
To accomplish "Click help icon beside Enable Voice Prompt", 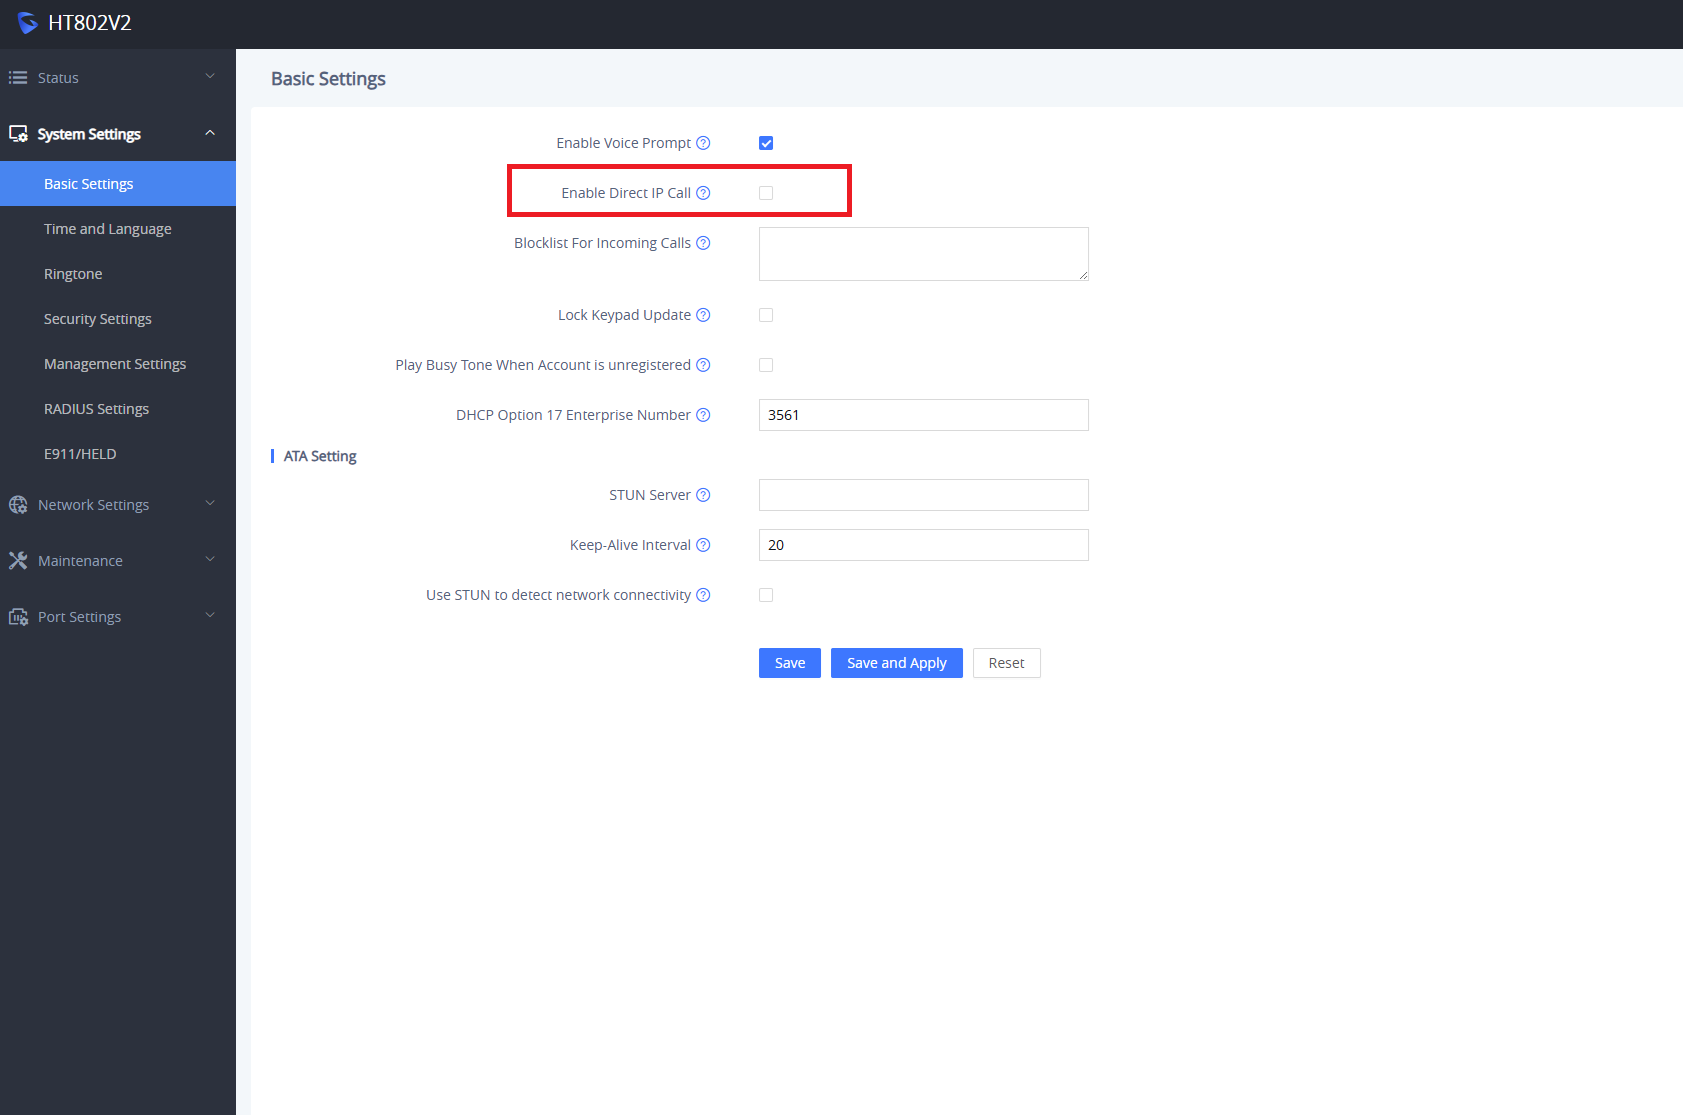I will click(x=703, y=143).
